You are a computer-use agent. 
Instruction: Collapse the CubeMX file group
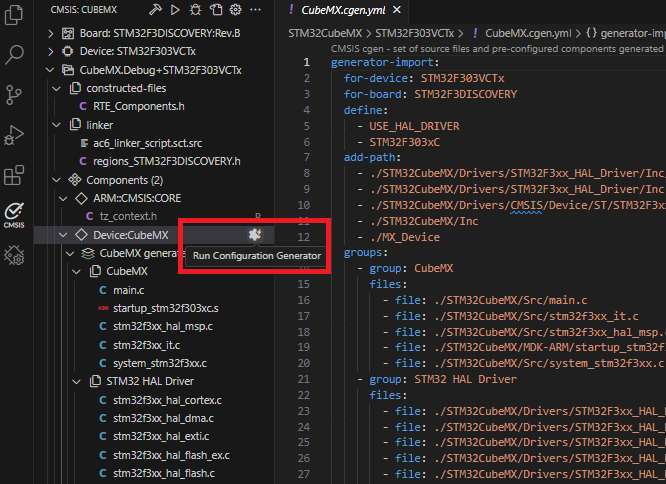coord(76,272)
